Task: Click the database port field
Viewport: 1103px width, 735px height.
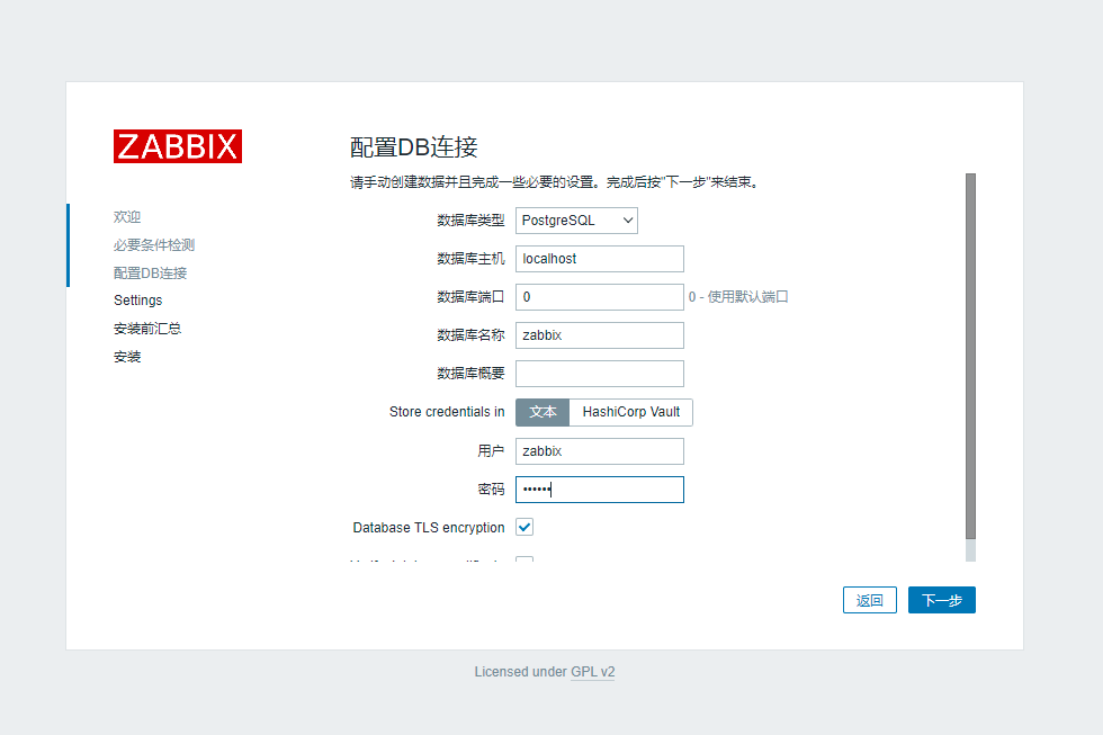Action: tap(599, 297)
